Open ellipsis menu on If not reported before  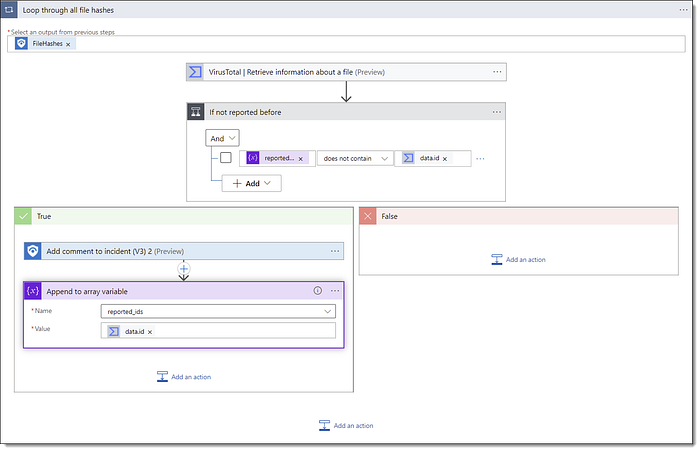click(x=496, y=112)
